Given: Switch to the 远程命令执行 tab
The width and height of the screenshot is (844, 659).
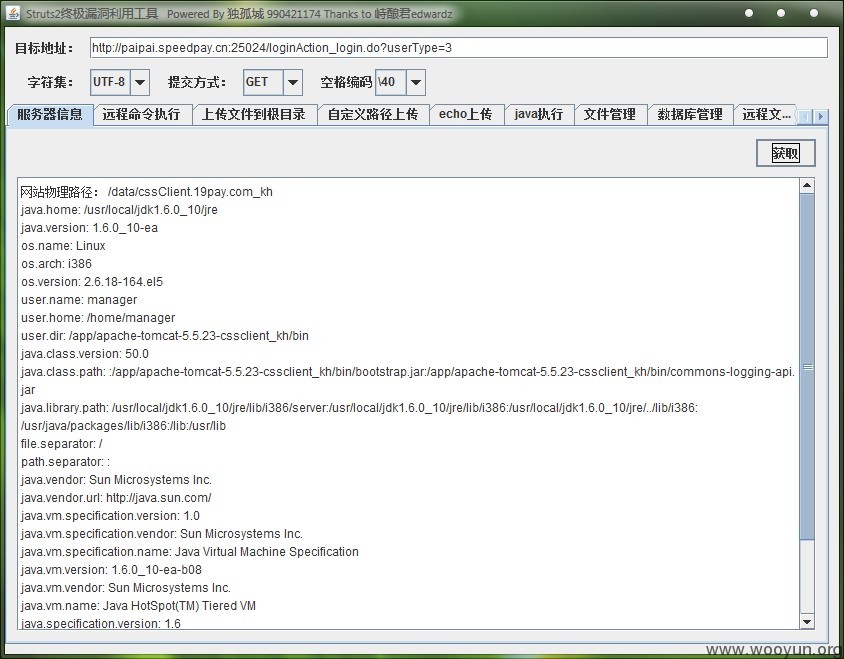Looking at the screenshot, I should (x=142, y=115).
